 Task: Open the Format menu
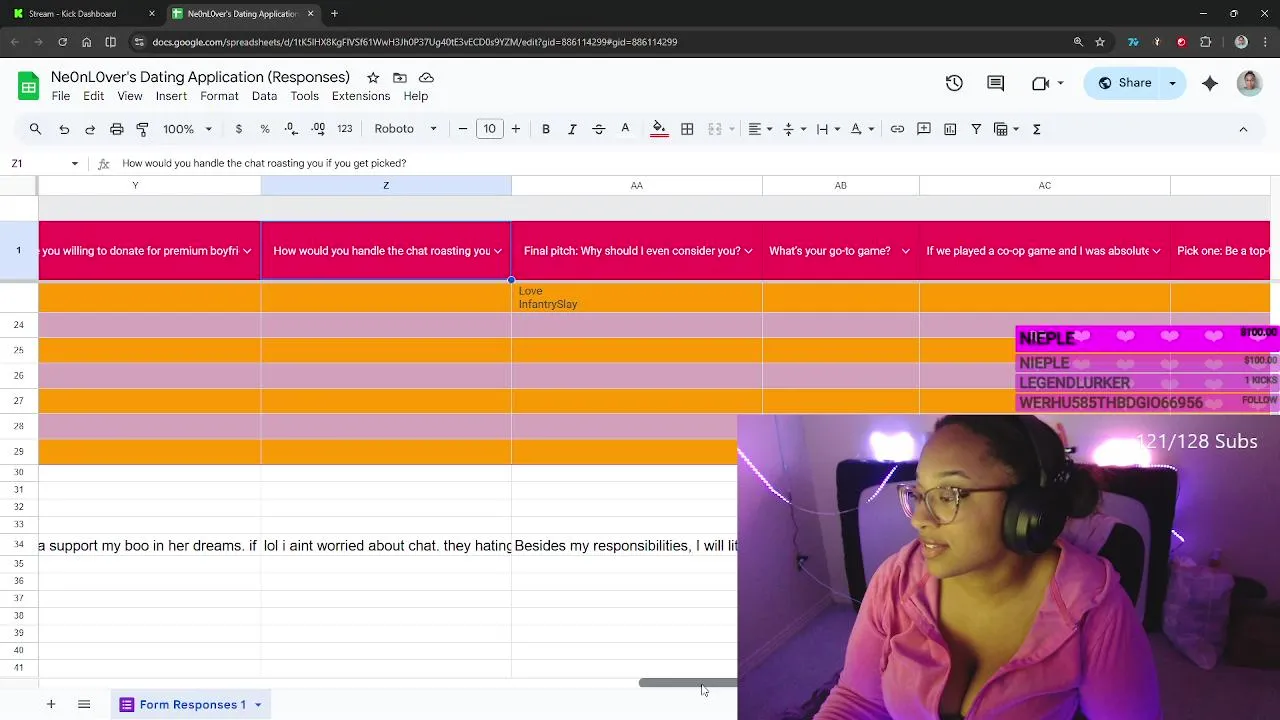point(219,96)
